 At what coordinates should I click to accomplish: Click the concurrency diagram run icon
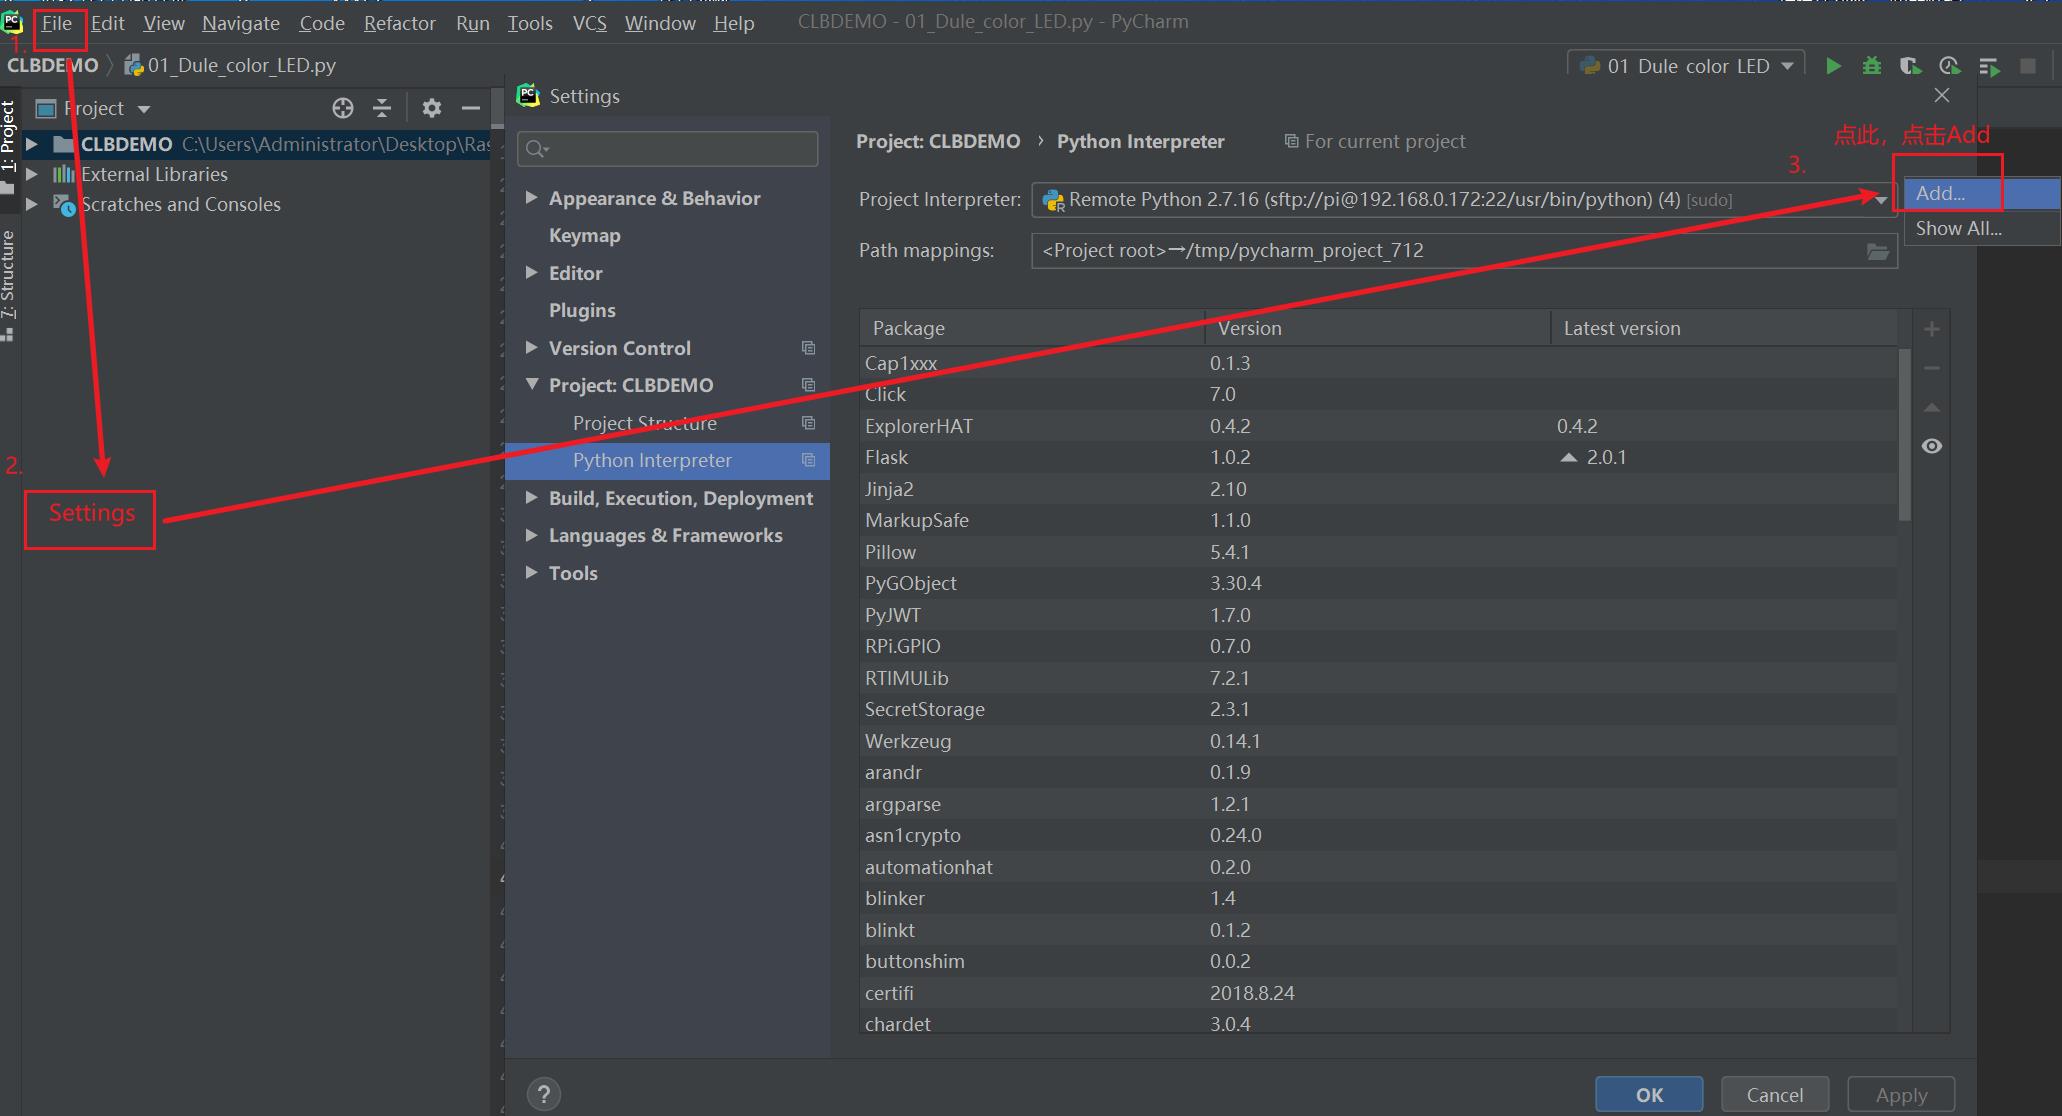tap(1989, 66)
